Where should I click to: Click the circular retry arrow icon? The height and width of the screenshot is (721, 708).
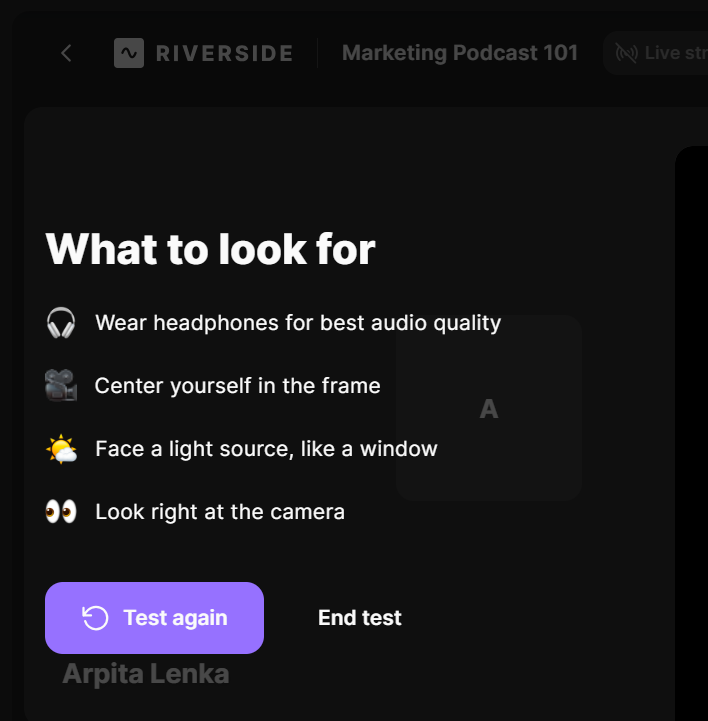pos(95,618)
